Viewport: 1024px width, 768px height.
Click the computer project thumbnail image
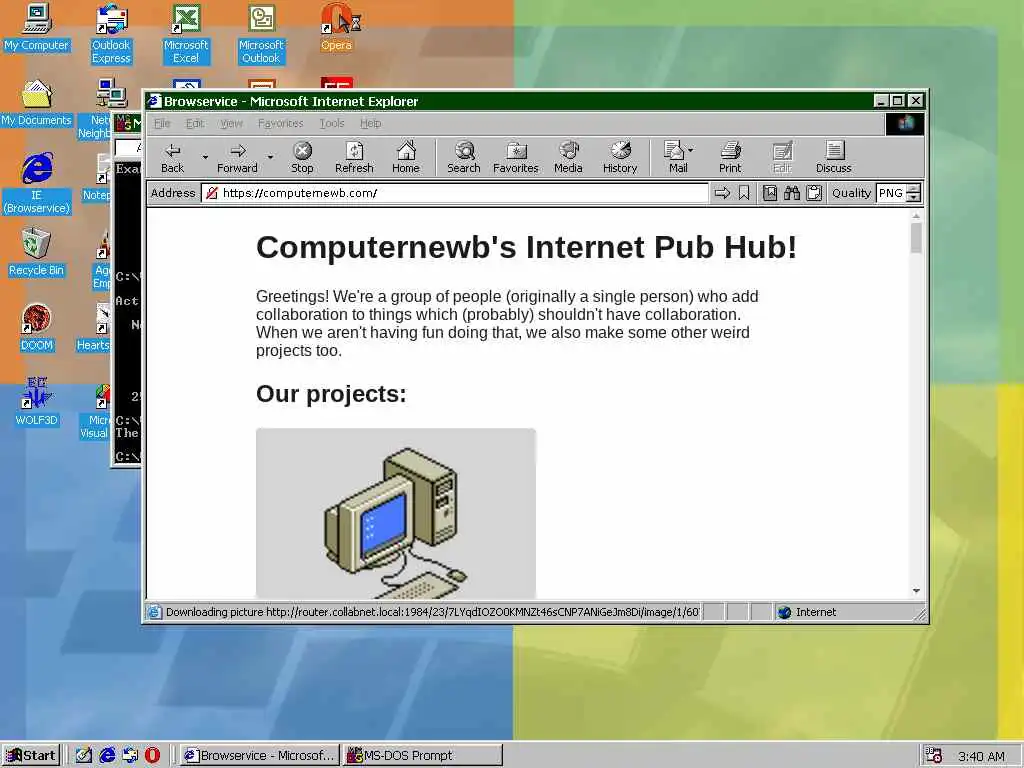(x=396, y=513)
